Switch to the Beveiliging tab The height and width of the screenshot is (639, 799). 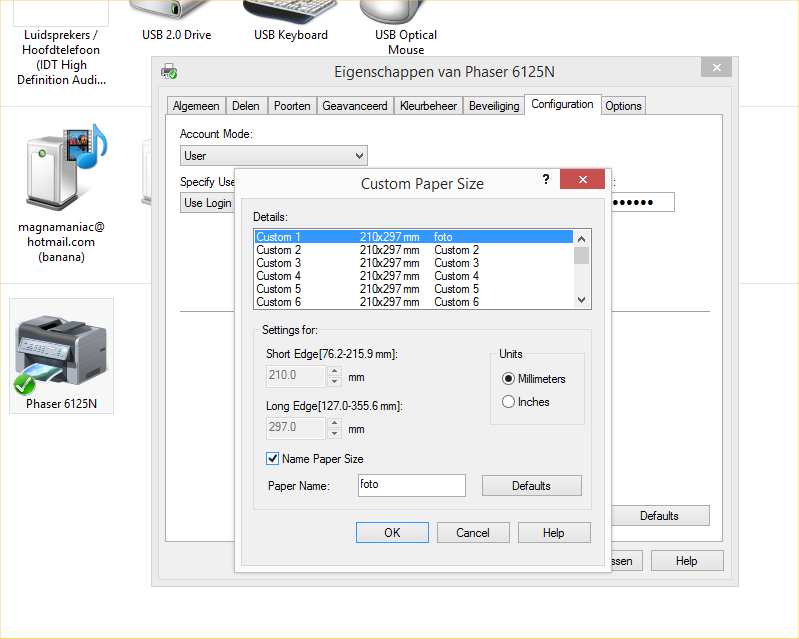click(494, 106)
